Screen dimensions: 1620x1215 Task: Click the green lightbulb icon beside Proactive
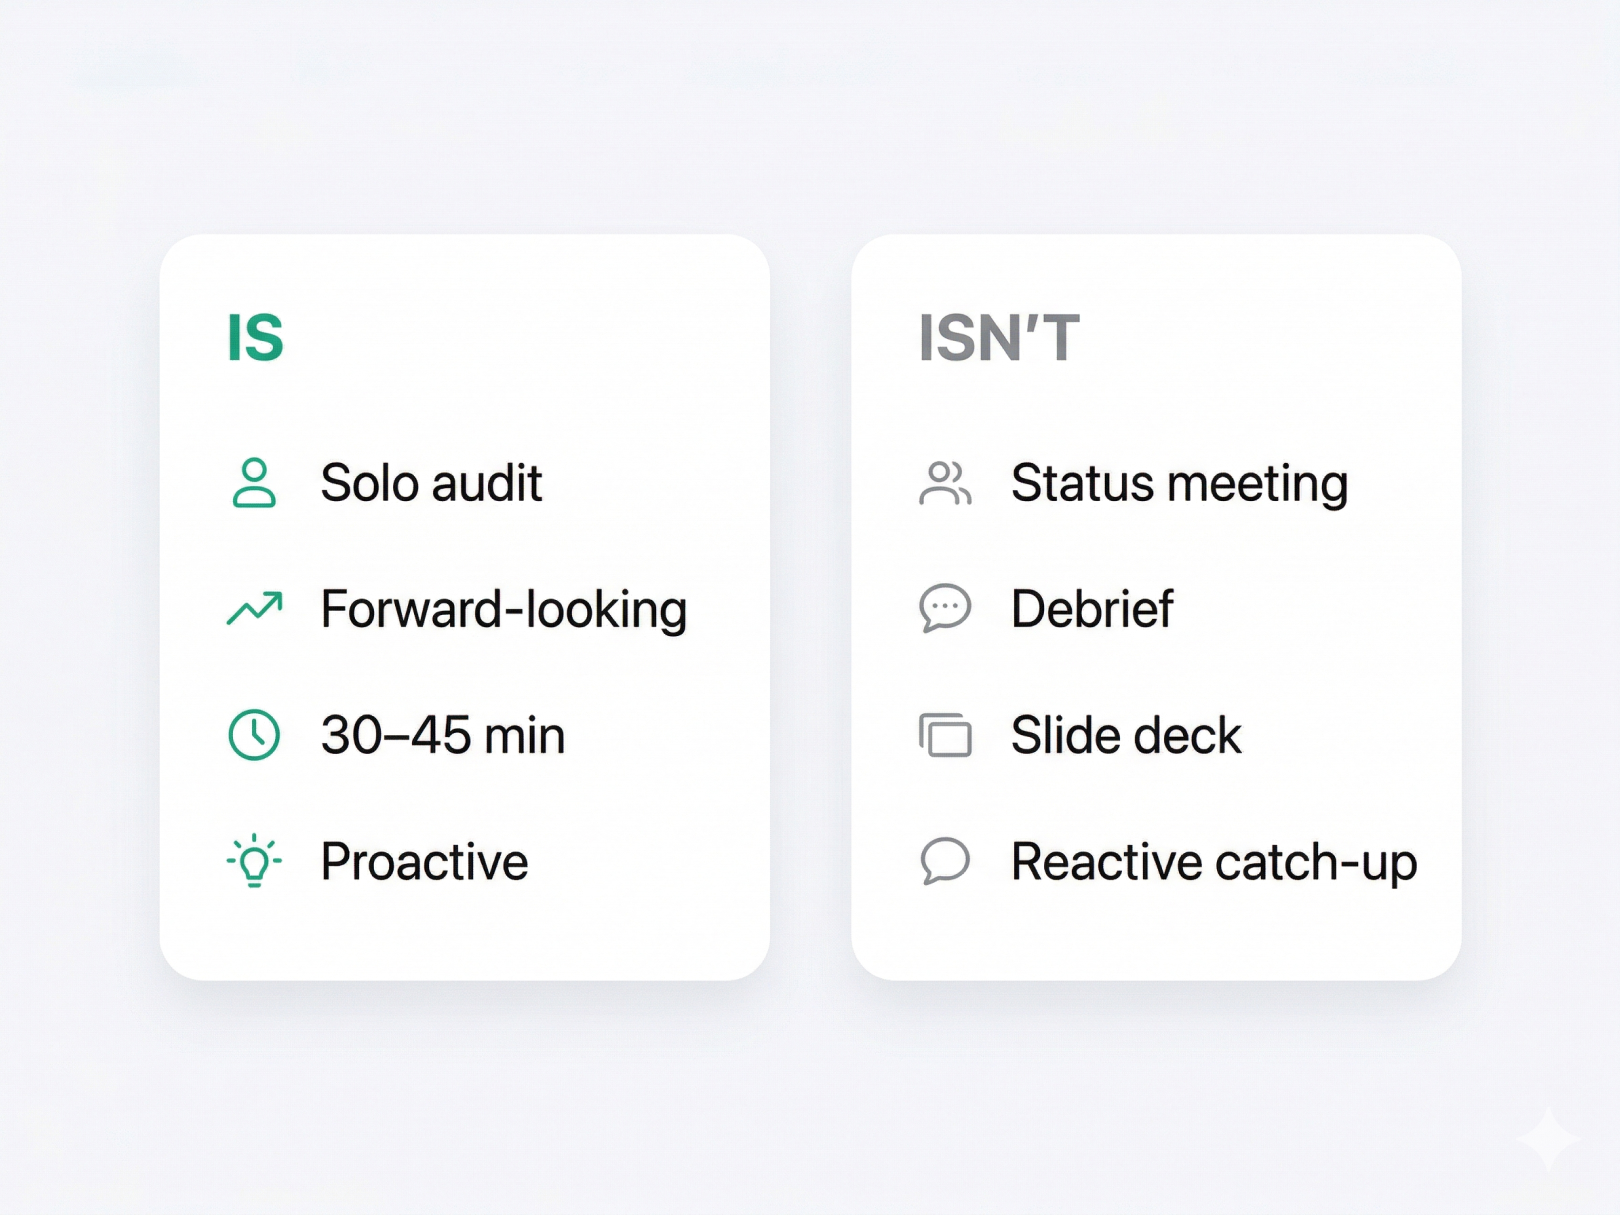tap(254, 861)
